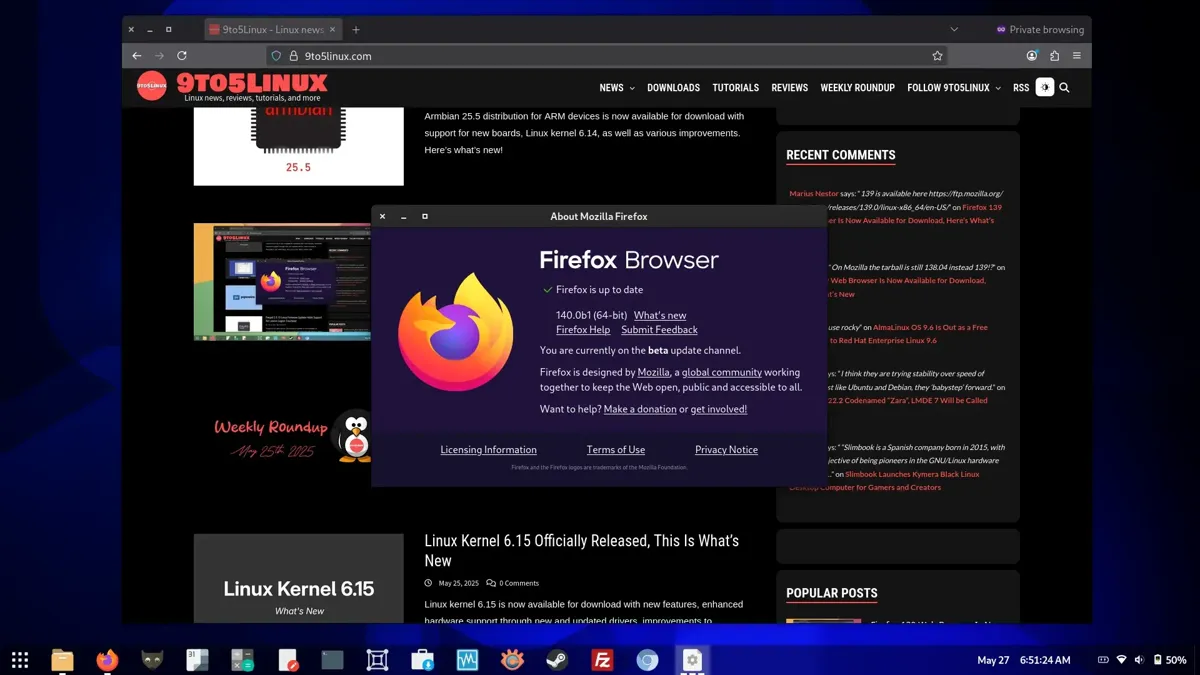Open the search magnifier on 9to5Linux navbar

tap(1064, 87)
